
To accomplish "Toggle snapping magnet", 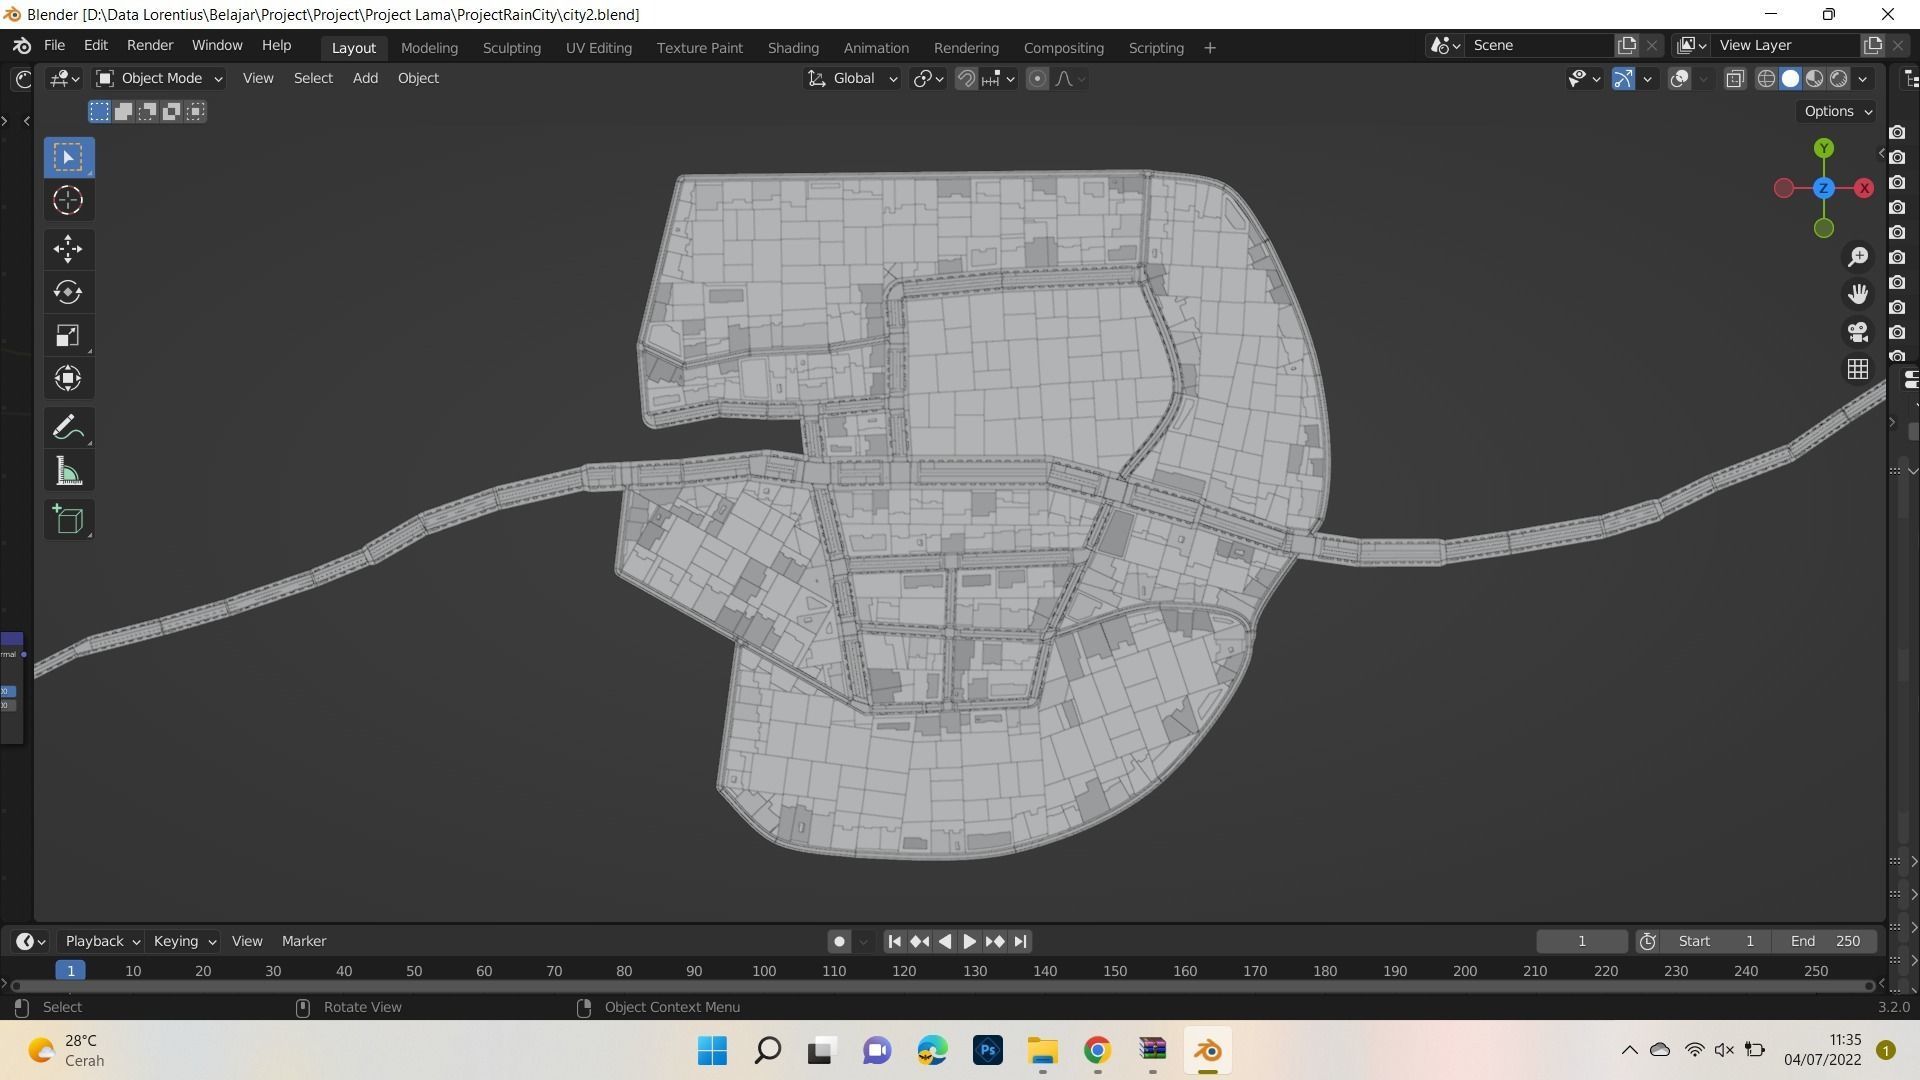I will 966,78.
